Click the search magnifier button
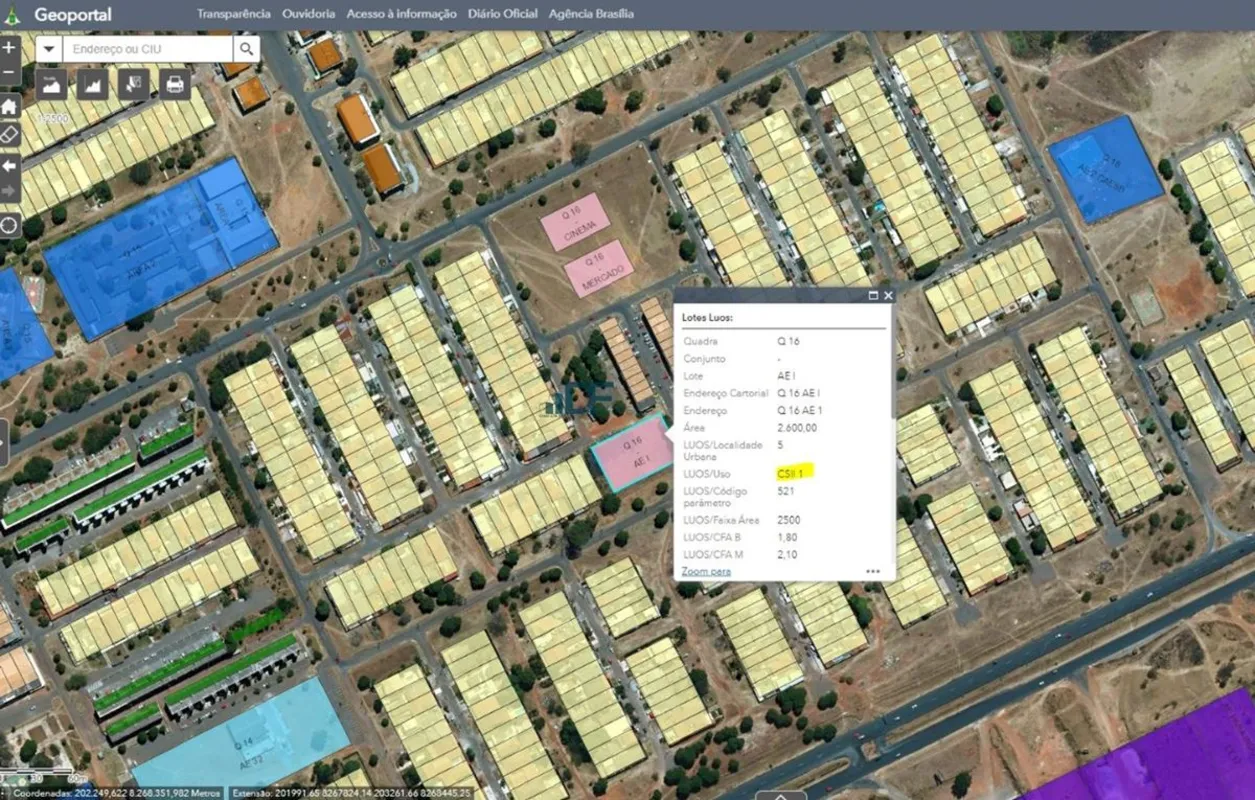This screenshot has height=800, width=1255. click(246, 49)
